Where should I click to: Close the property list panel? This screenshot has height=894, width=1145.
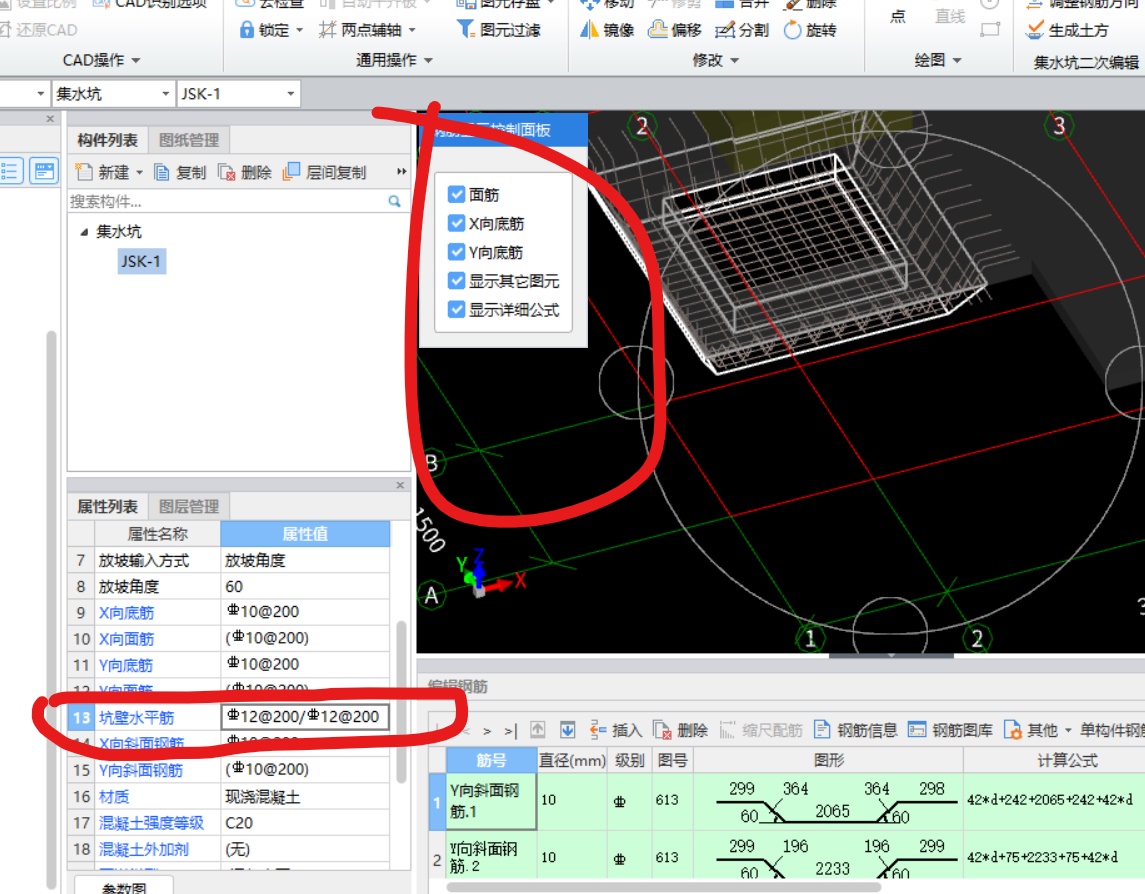point(399,485)
